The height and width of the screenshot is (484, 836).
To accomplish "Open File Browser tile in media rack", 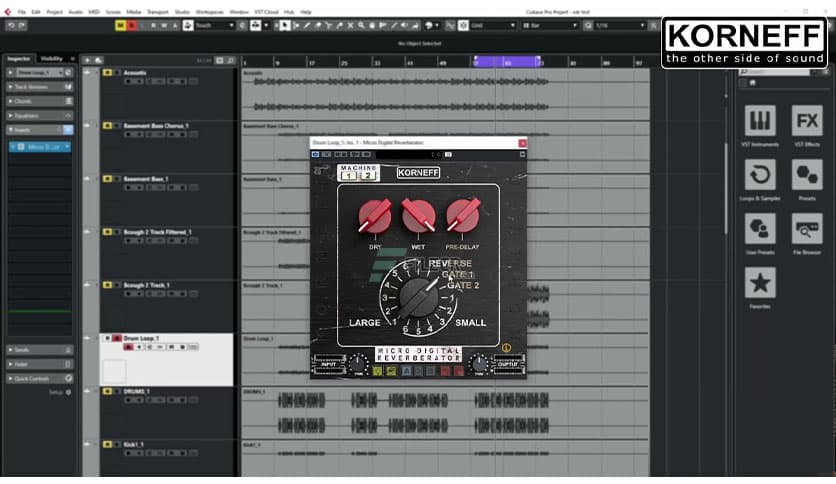I will pos(807,229).
